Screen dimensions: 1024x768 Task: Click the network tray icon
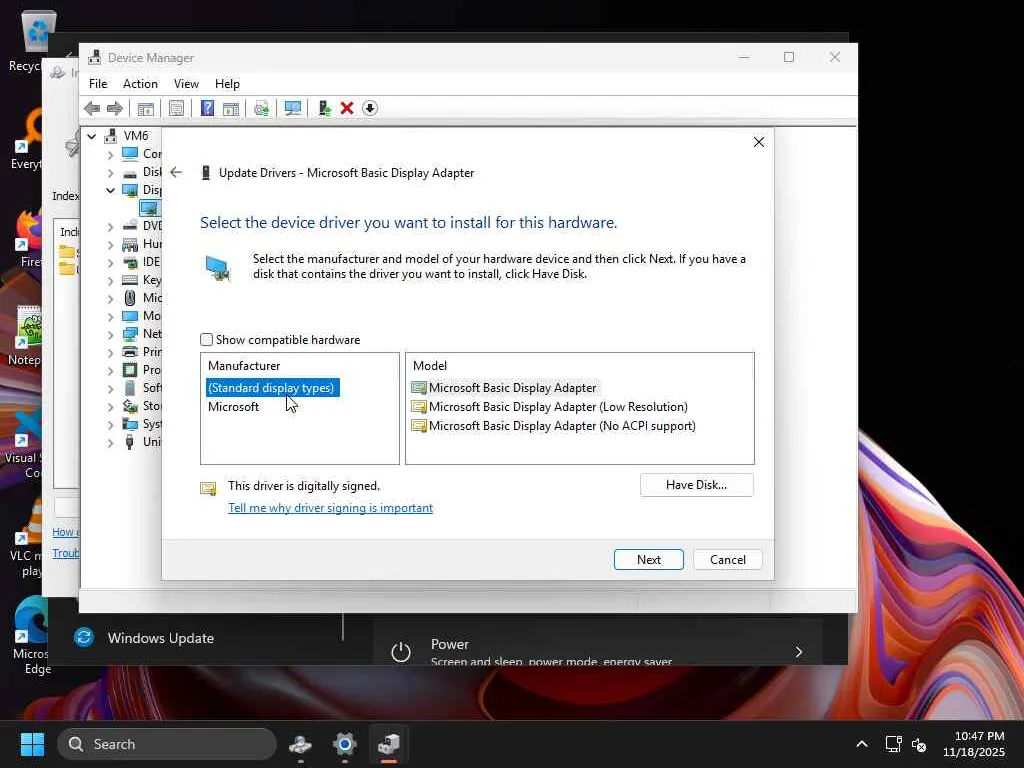point(893,744)
